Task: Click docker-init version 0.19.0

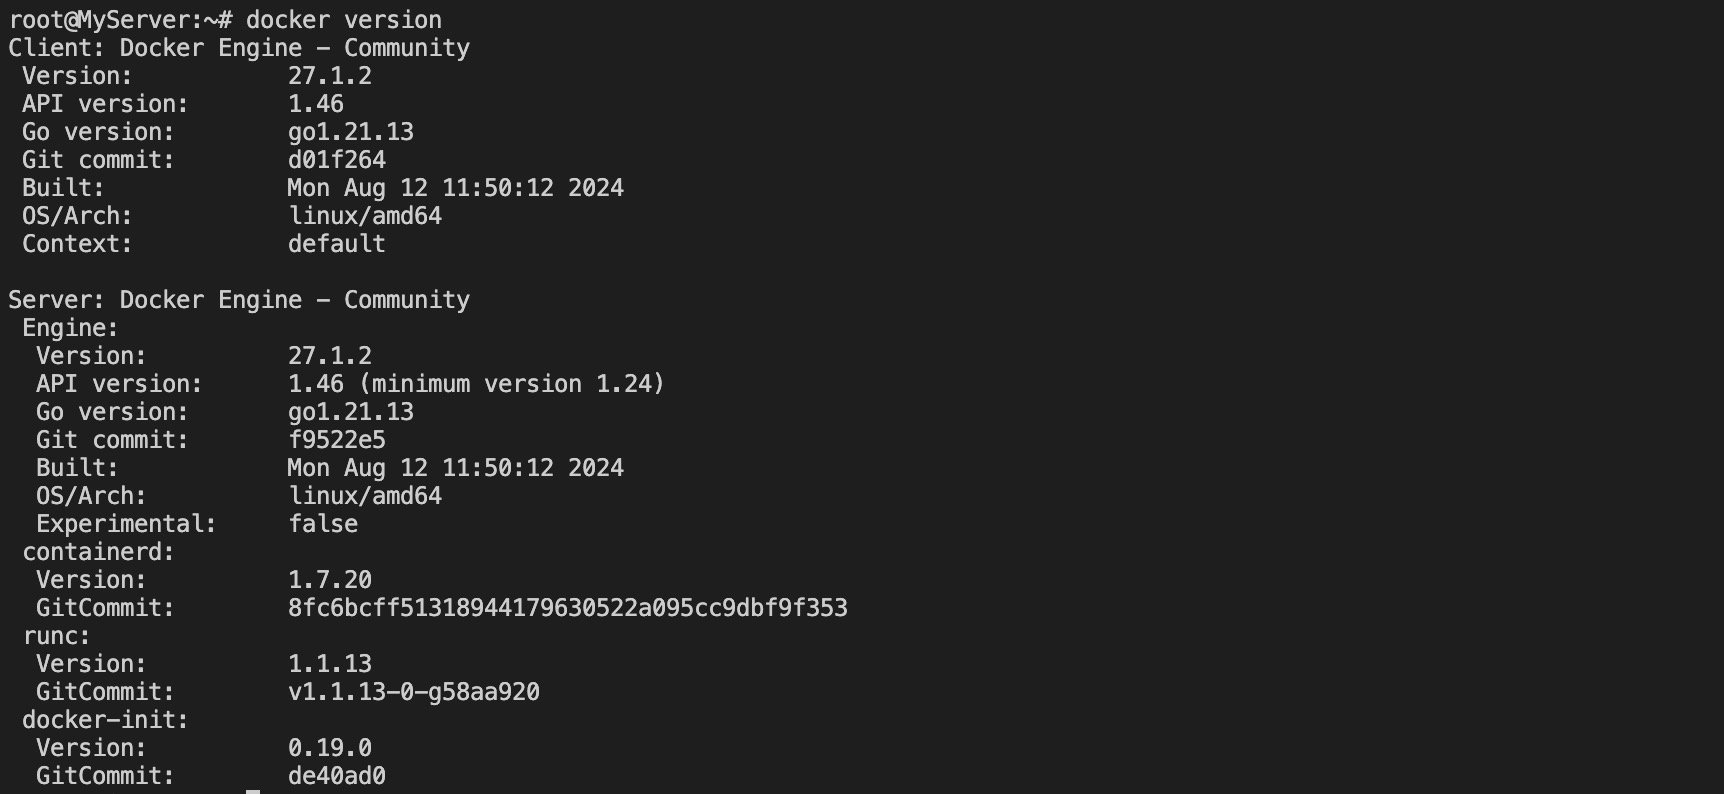Action: coord(330,748)
